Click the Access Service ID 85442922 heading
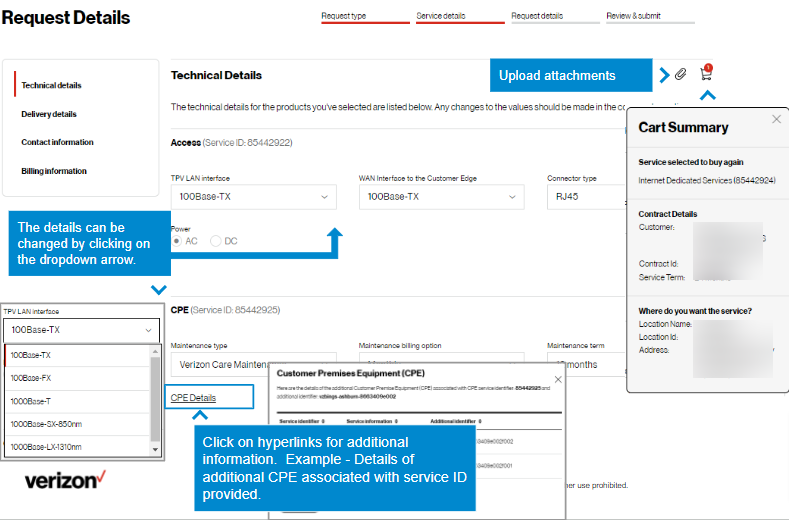Image resolution: width=789 pixels, height=520 pixels. point(231,142)
